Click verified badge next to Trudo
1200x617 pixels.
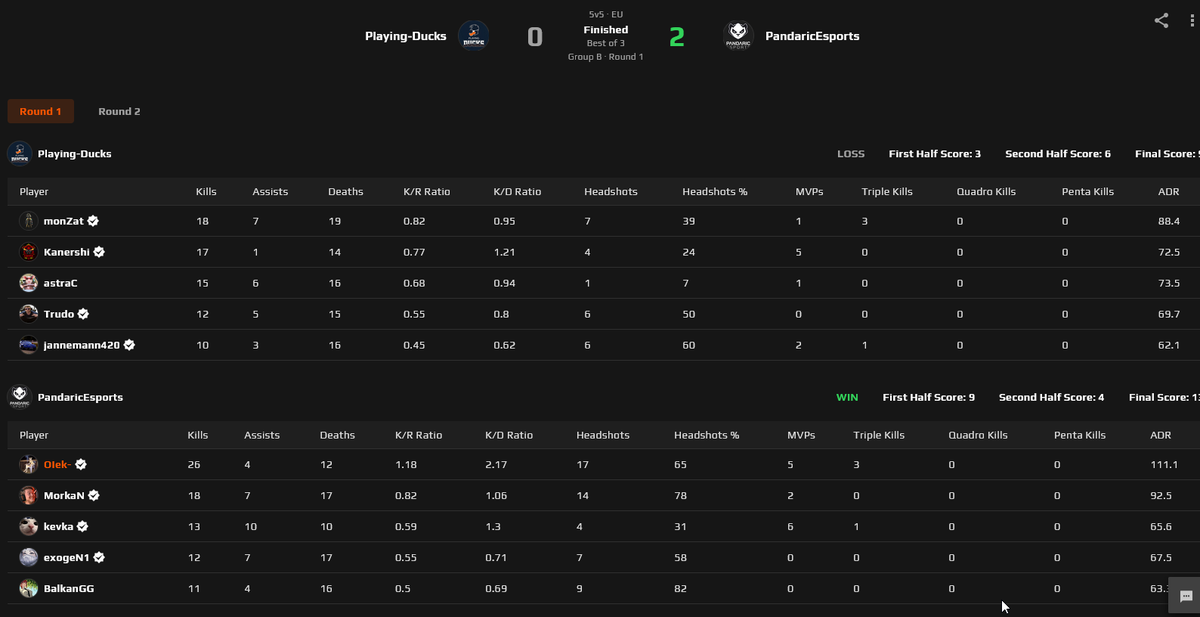(x=84, y=314)
